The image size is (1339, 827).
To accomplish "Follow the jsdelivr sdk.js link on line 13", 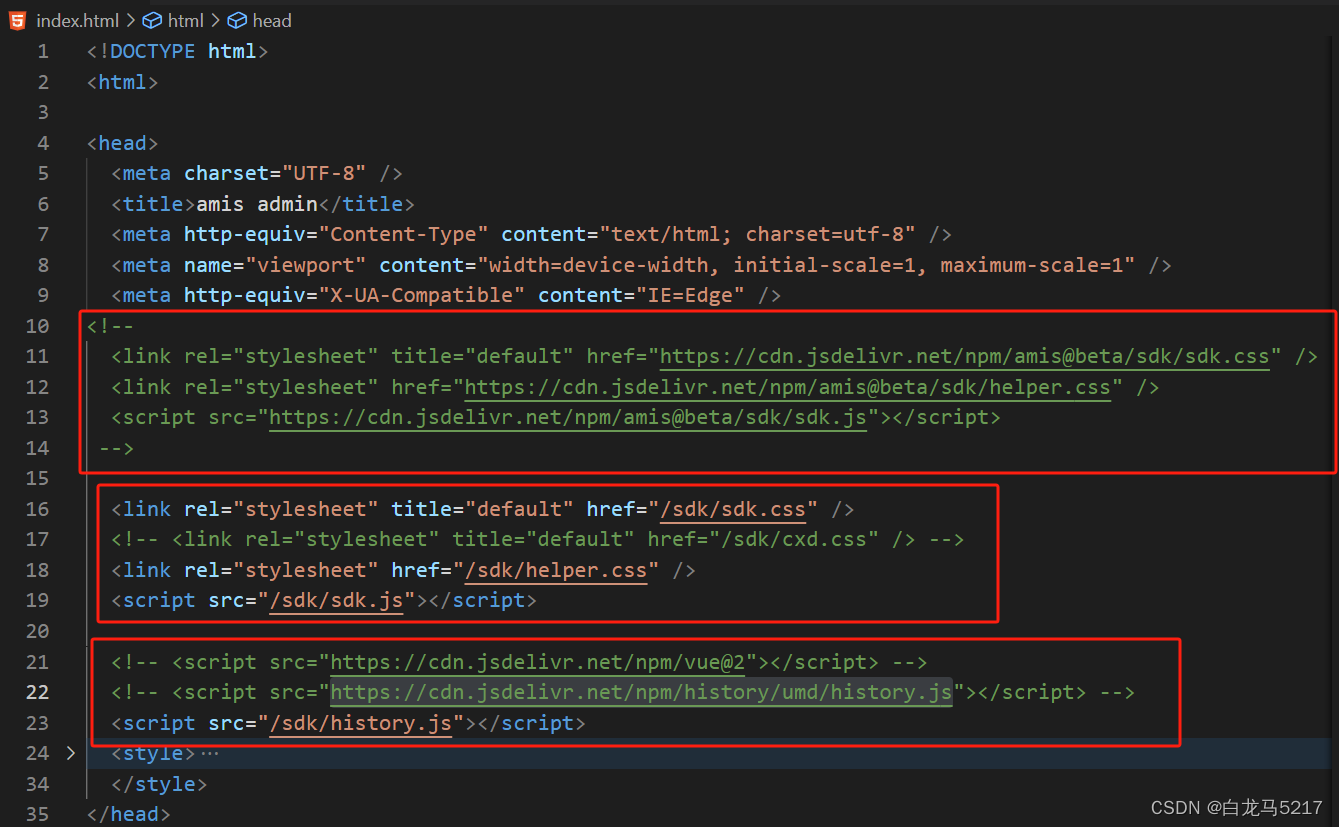I will [568, 417].
